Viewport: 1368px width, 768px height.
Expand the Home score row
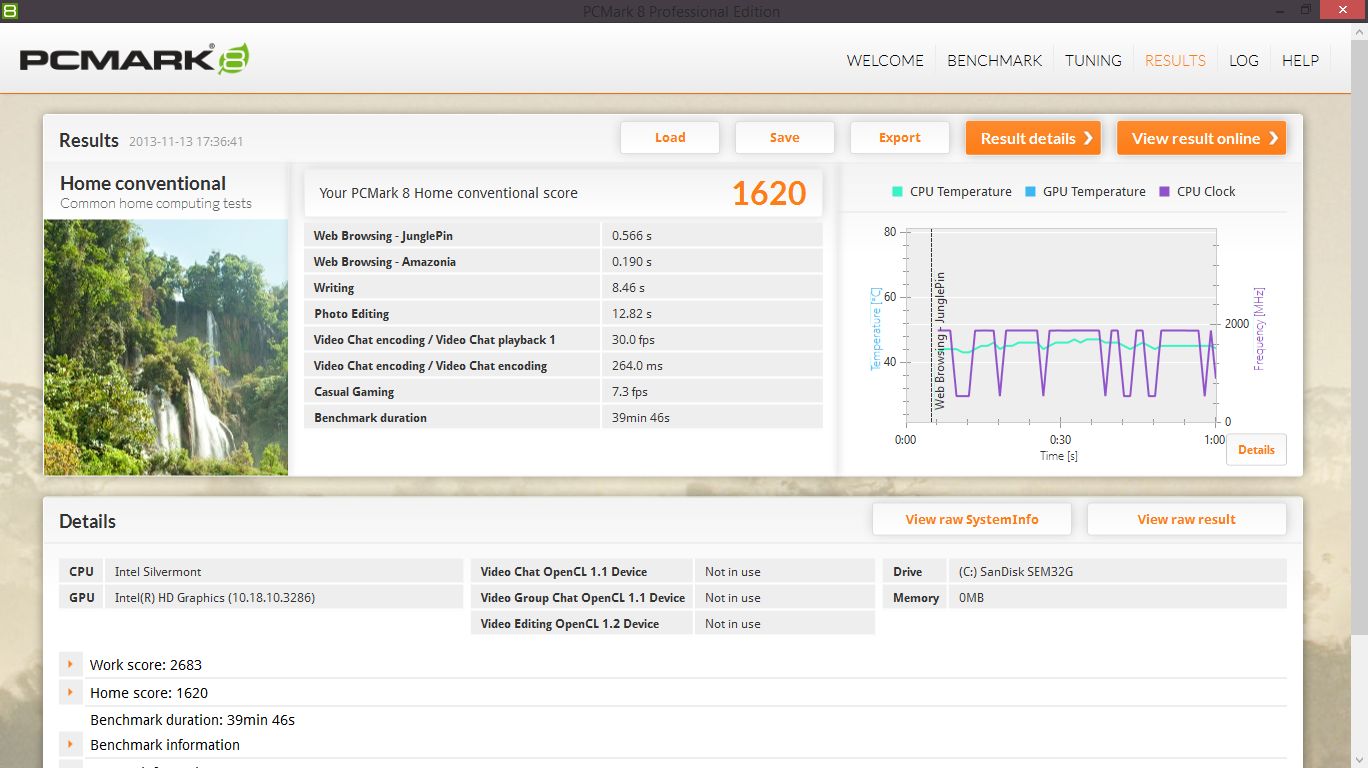point(71,692)
